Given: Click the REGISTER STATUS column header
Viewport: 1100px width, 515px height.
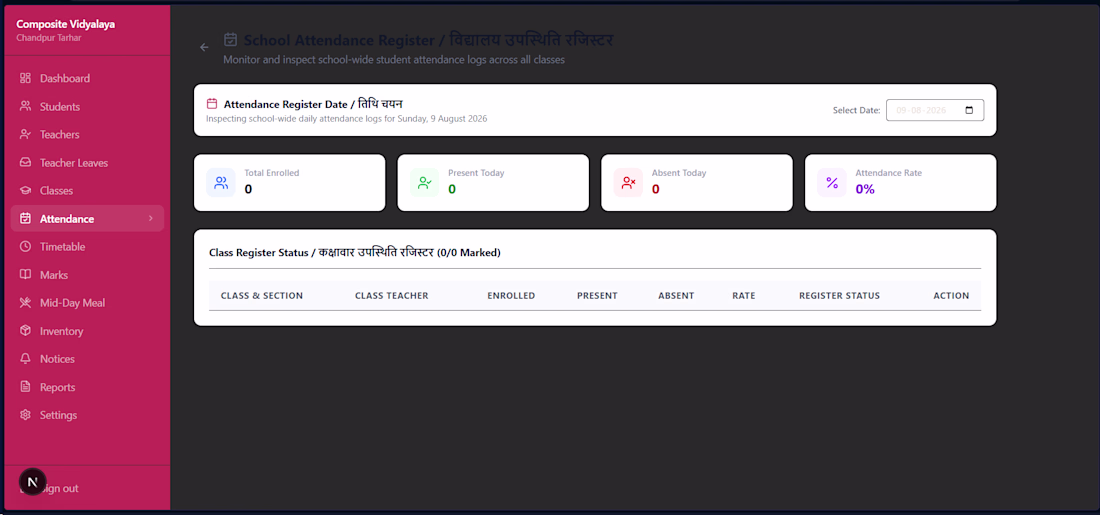Looking at the screenshot, I should pos(839,296).
